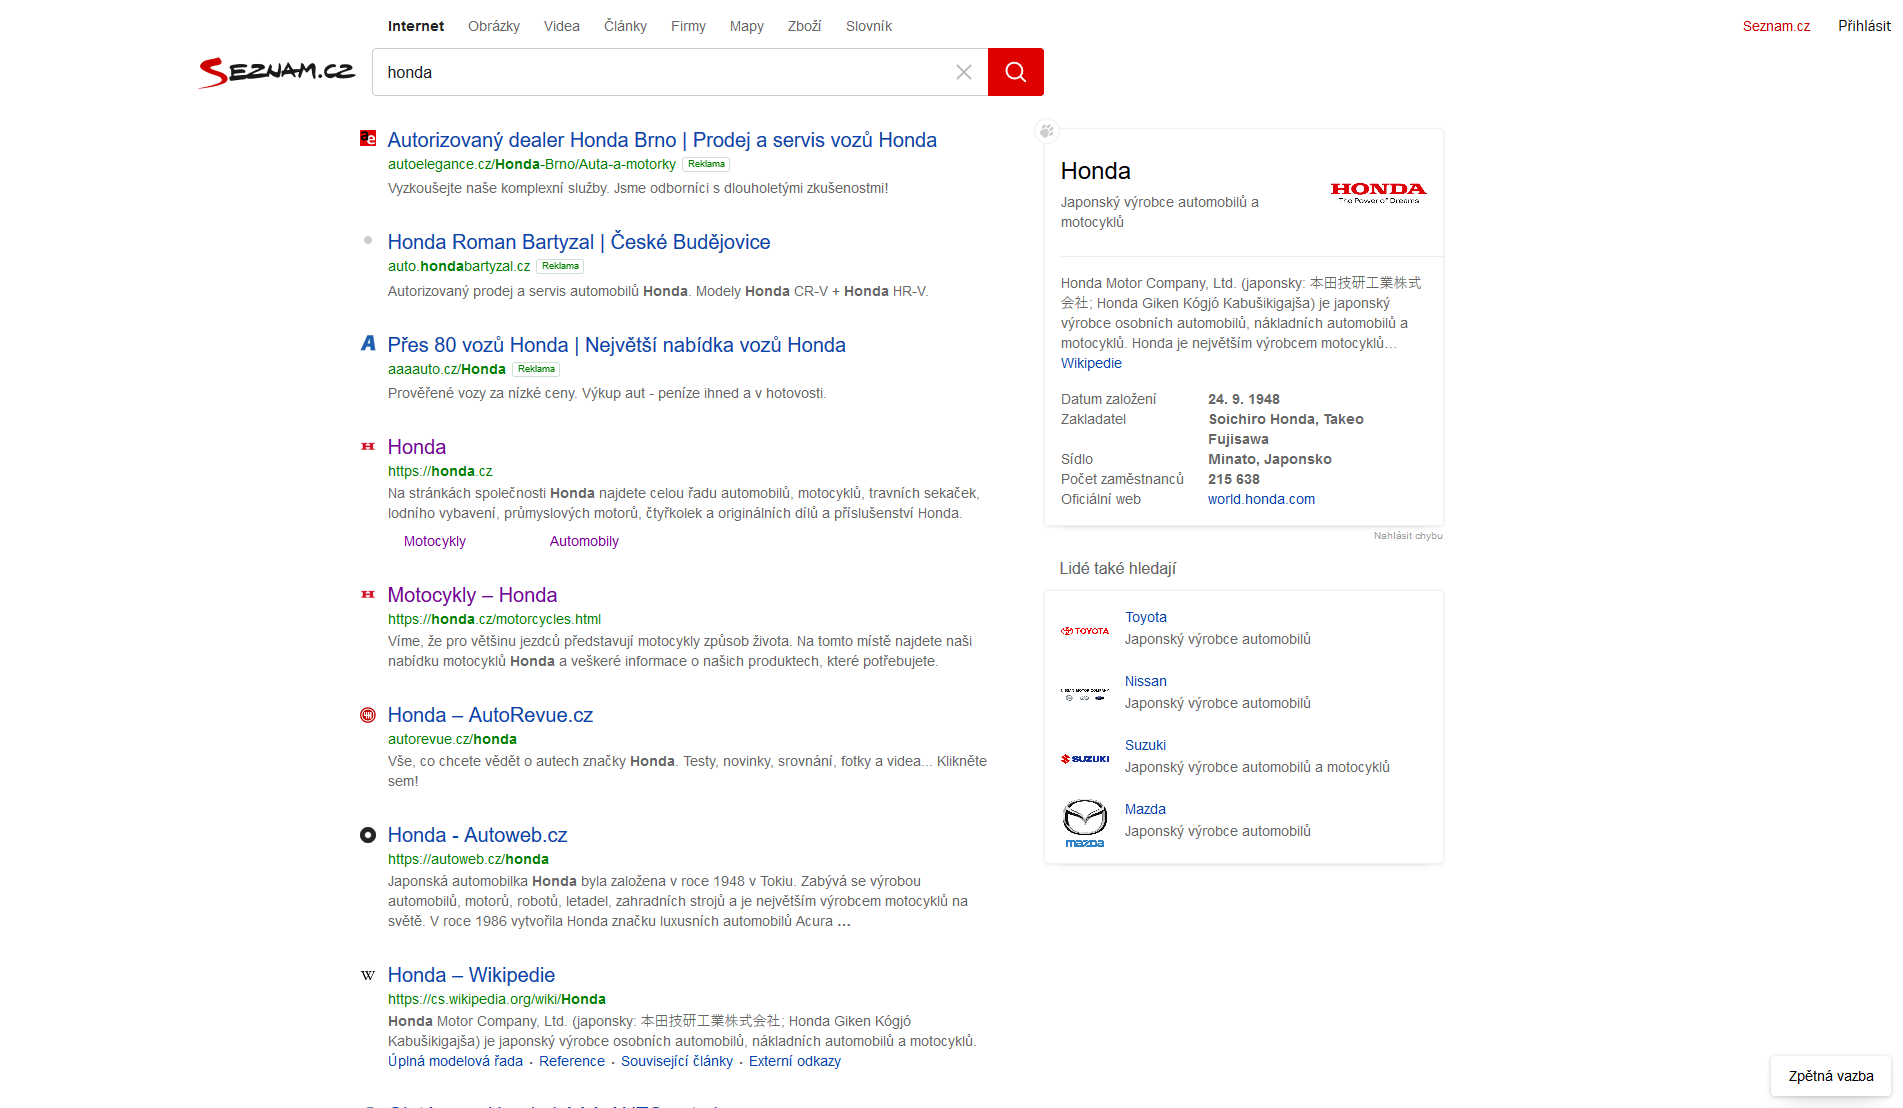Click Úplná modelová řada sublink
This screenshot has width=1903, height=1108.
455,1061
